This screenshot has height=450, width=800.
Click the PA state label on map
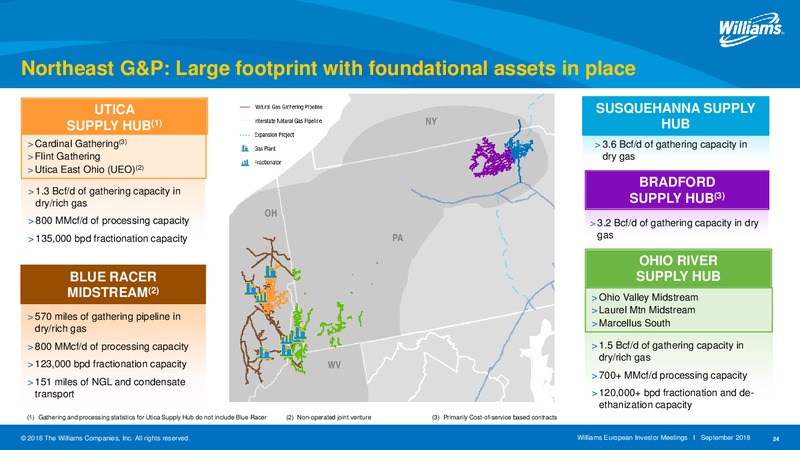click(397, 238)
